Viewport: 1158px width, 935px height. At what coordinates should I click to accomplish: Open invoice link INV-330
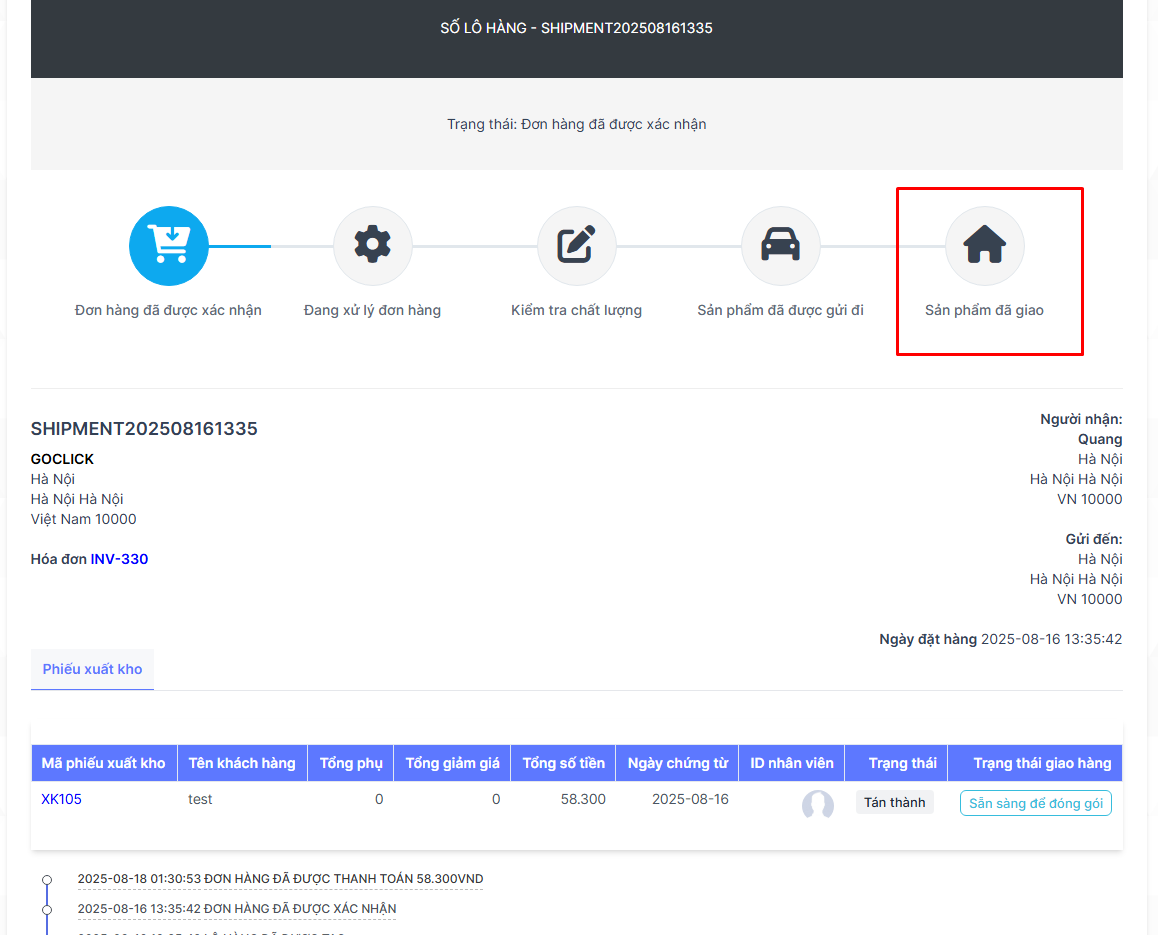[x=119, y=559]
